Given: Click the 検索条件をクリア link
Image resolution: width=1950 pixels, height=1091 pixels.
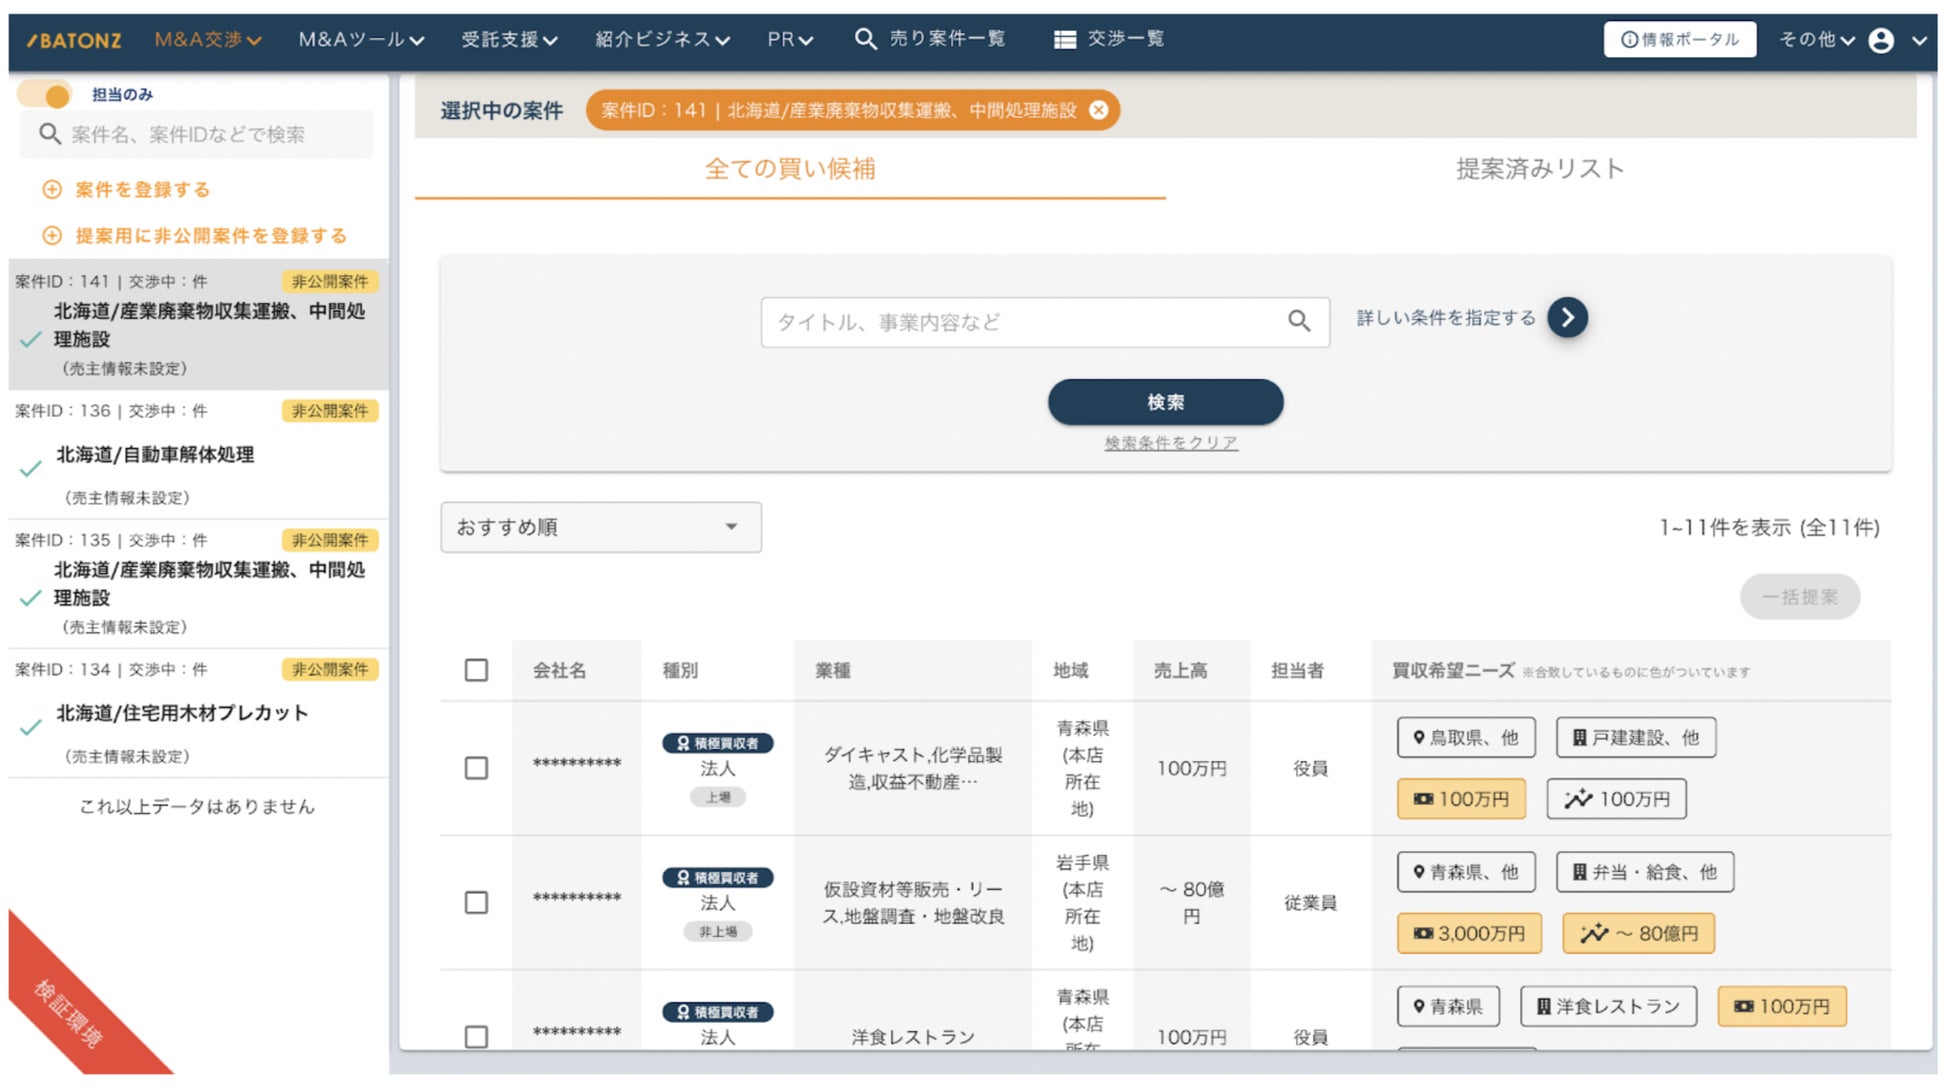Looking at the screenshot, I should 1170,443.
